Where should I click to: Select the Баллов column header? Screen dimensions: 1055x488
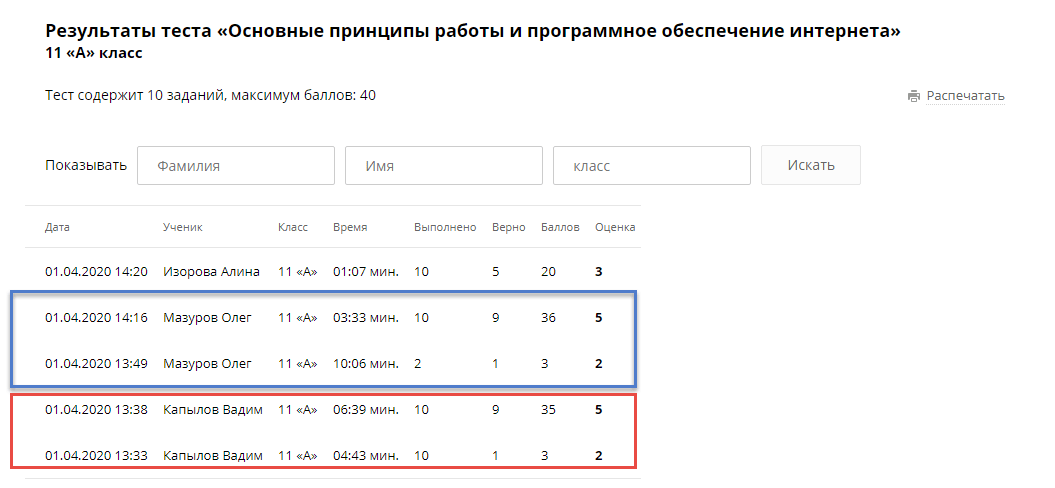tap(560, 228)
